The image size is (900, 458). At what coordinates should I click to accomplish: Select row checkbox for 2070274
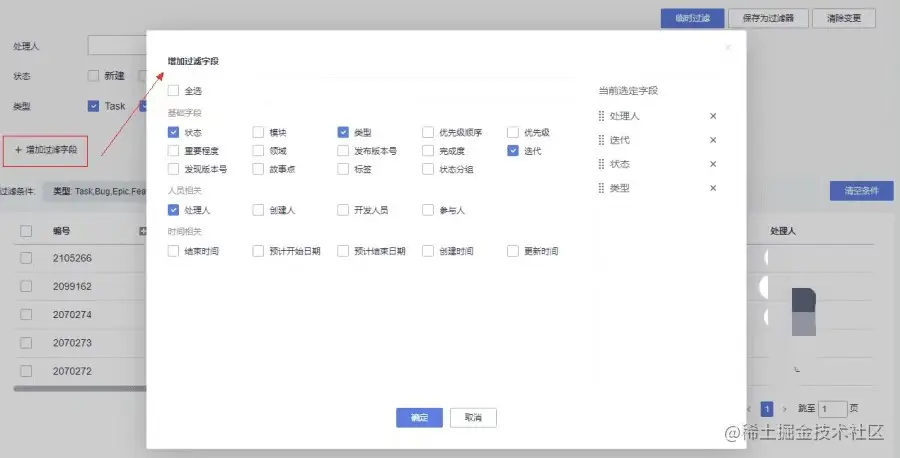coord(26,315)
